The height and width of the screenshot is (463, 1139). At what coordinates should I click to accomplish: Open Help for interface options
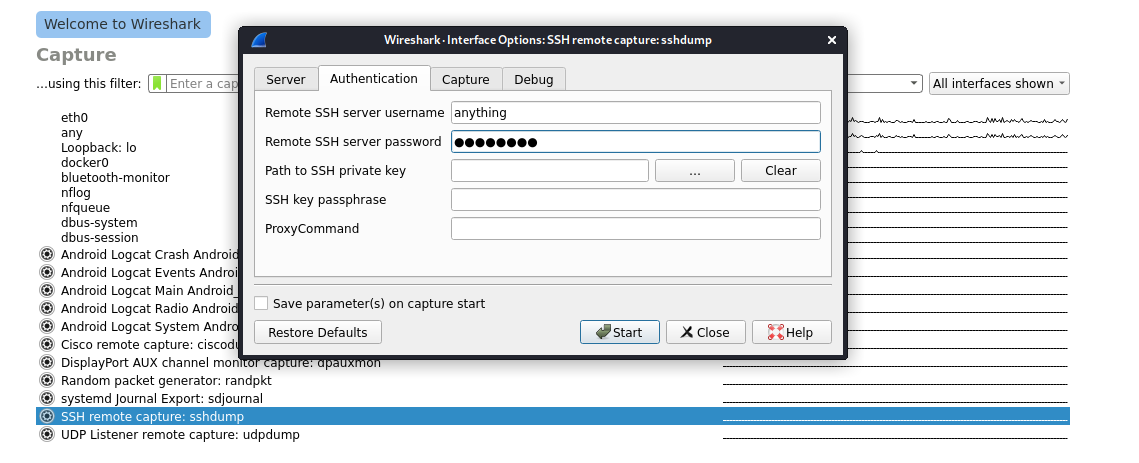pyautogui.click(x=792, y=332)
